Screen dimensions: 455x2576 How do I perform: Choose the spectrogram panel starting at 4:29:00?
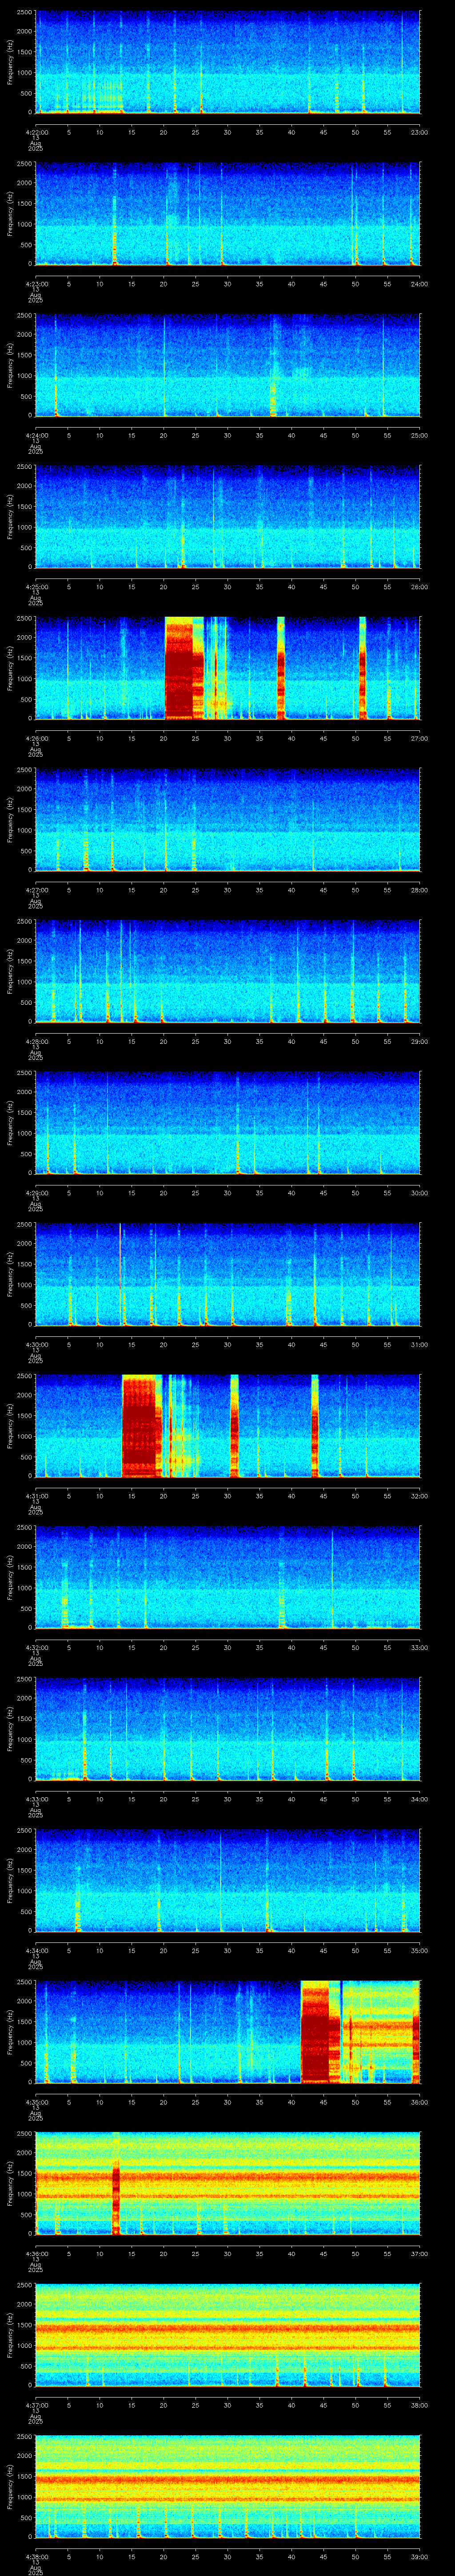(227, 1123)
